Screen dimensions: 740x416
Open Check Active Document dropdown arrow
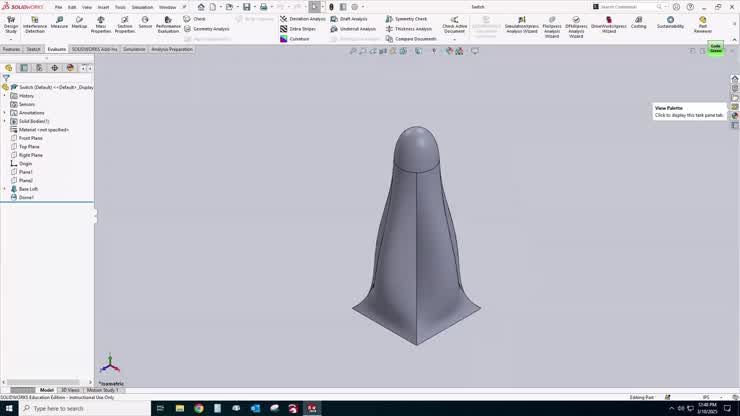(454, 39)
